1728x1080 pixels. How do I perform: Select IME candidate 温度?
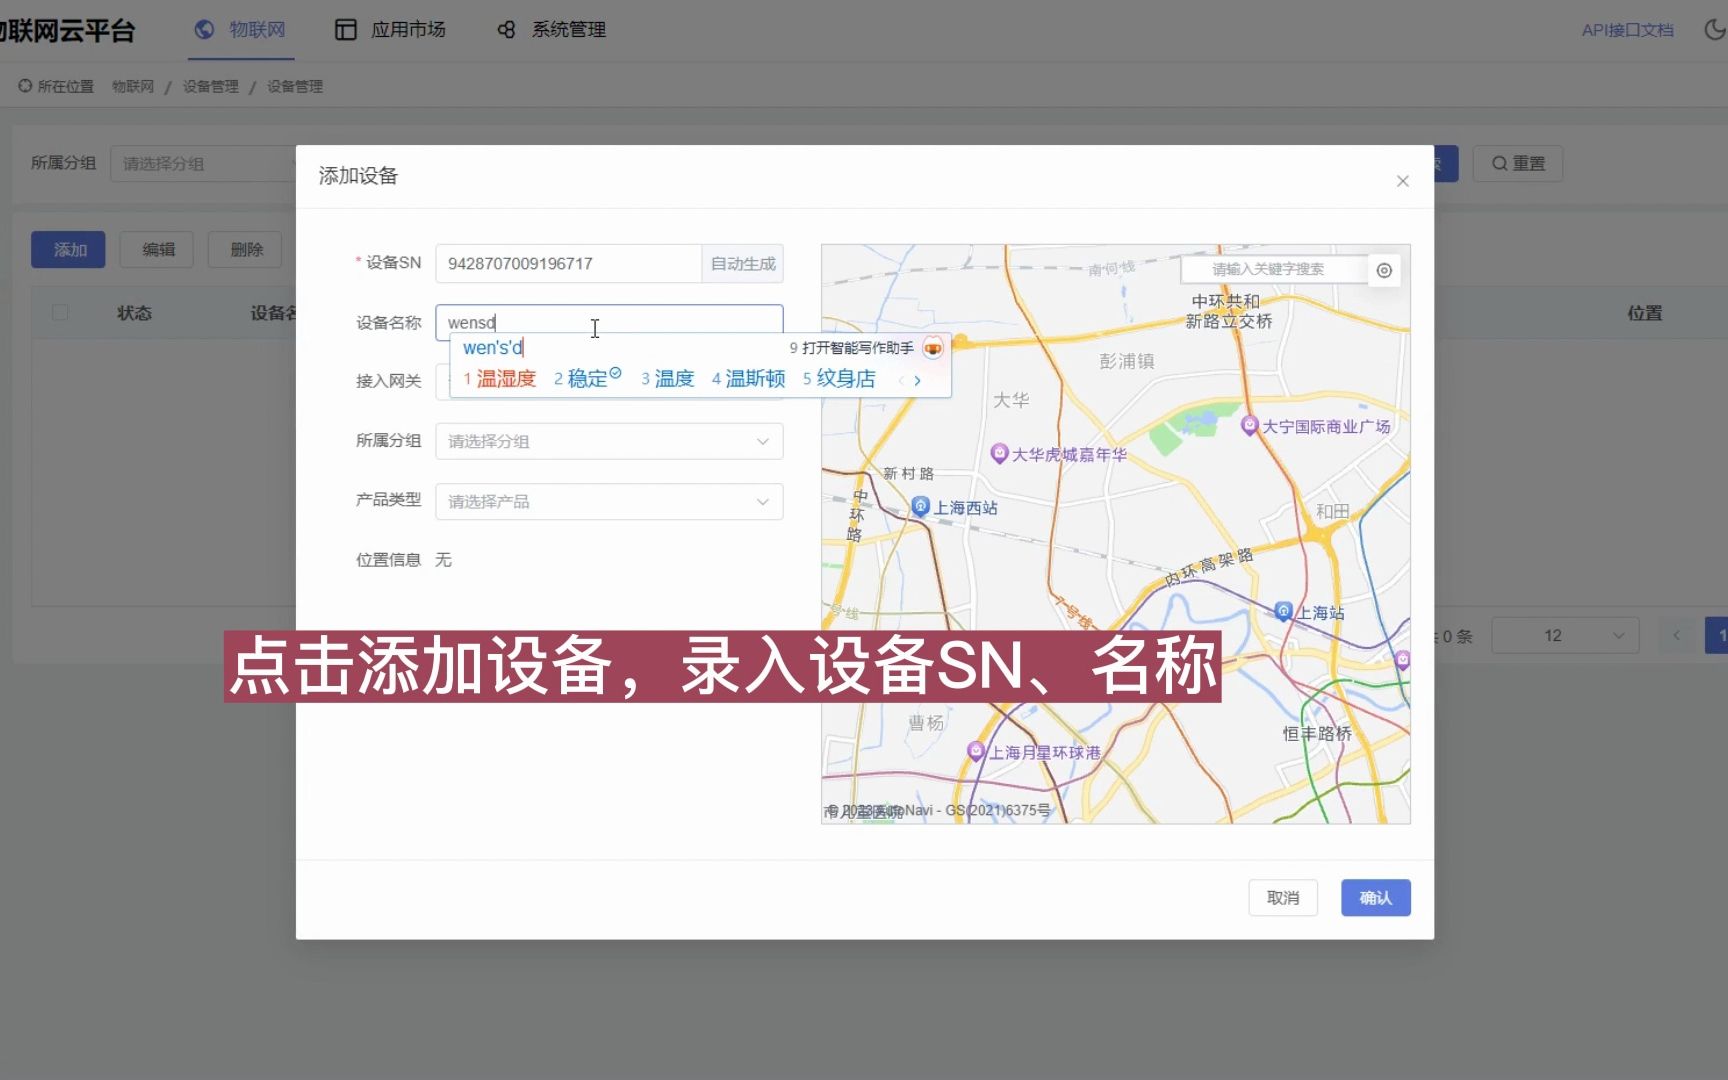coord(667,379)
